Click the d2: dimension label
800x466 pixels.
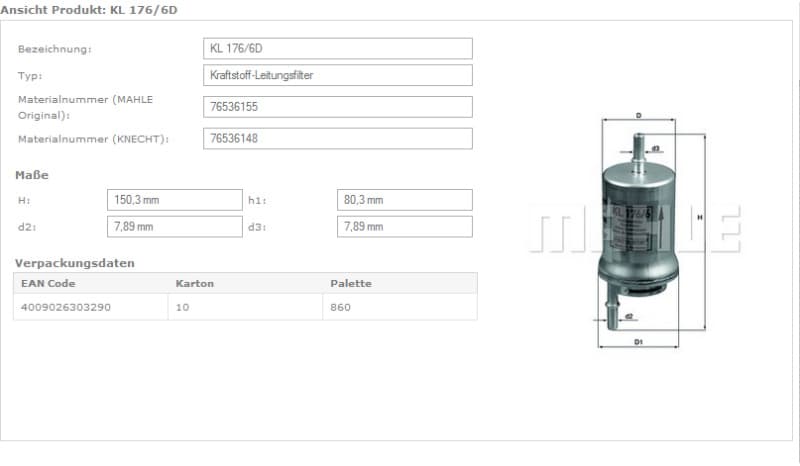(x=27, y=227)
